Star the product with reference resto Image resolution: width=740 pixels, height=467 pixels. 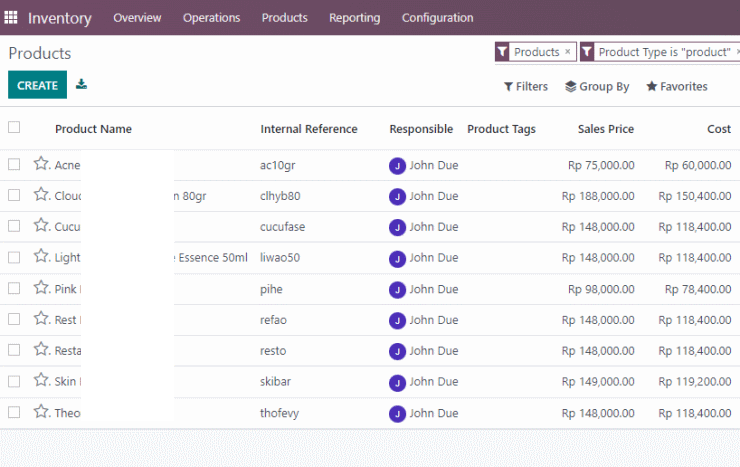41,349
